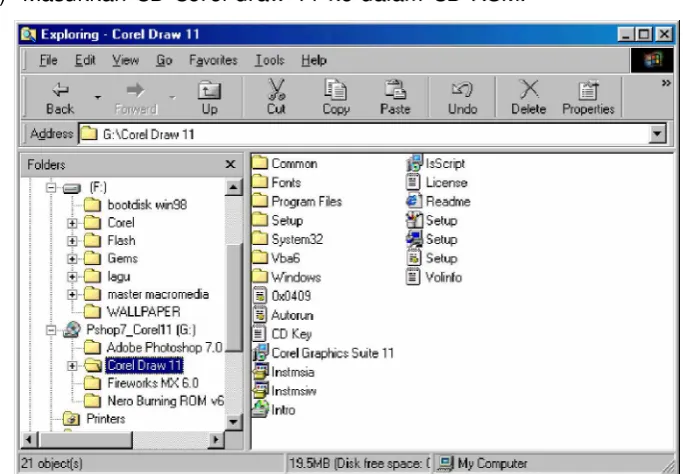683x474 pixels.
Task: Select the Instmsiw file
Action: tap(285, 391)
